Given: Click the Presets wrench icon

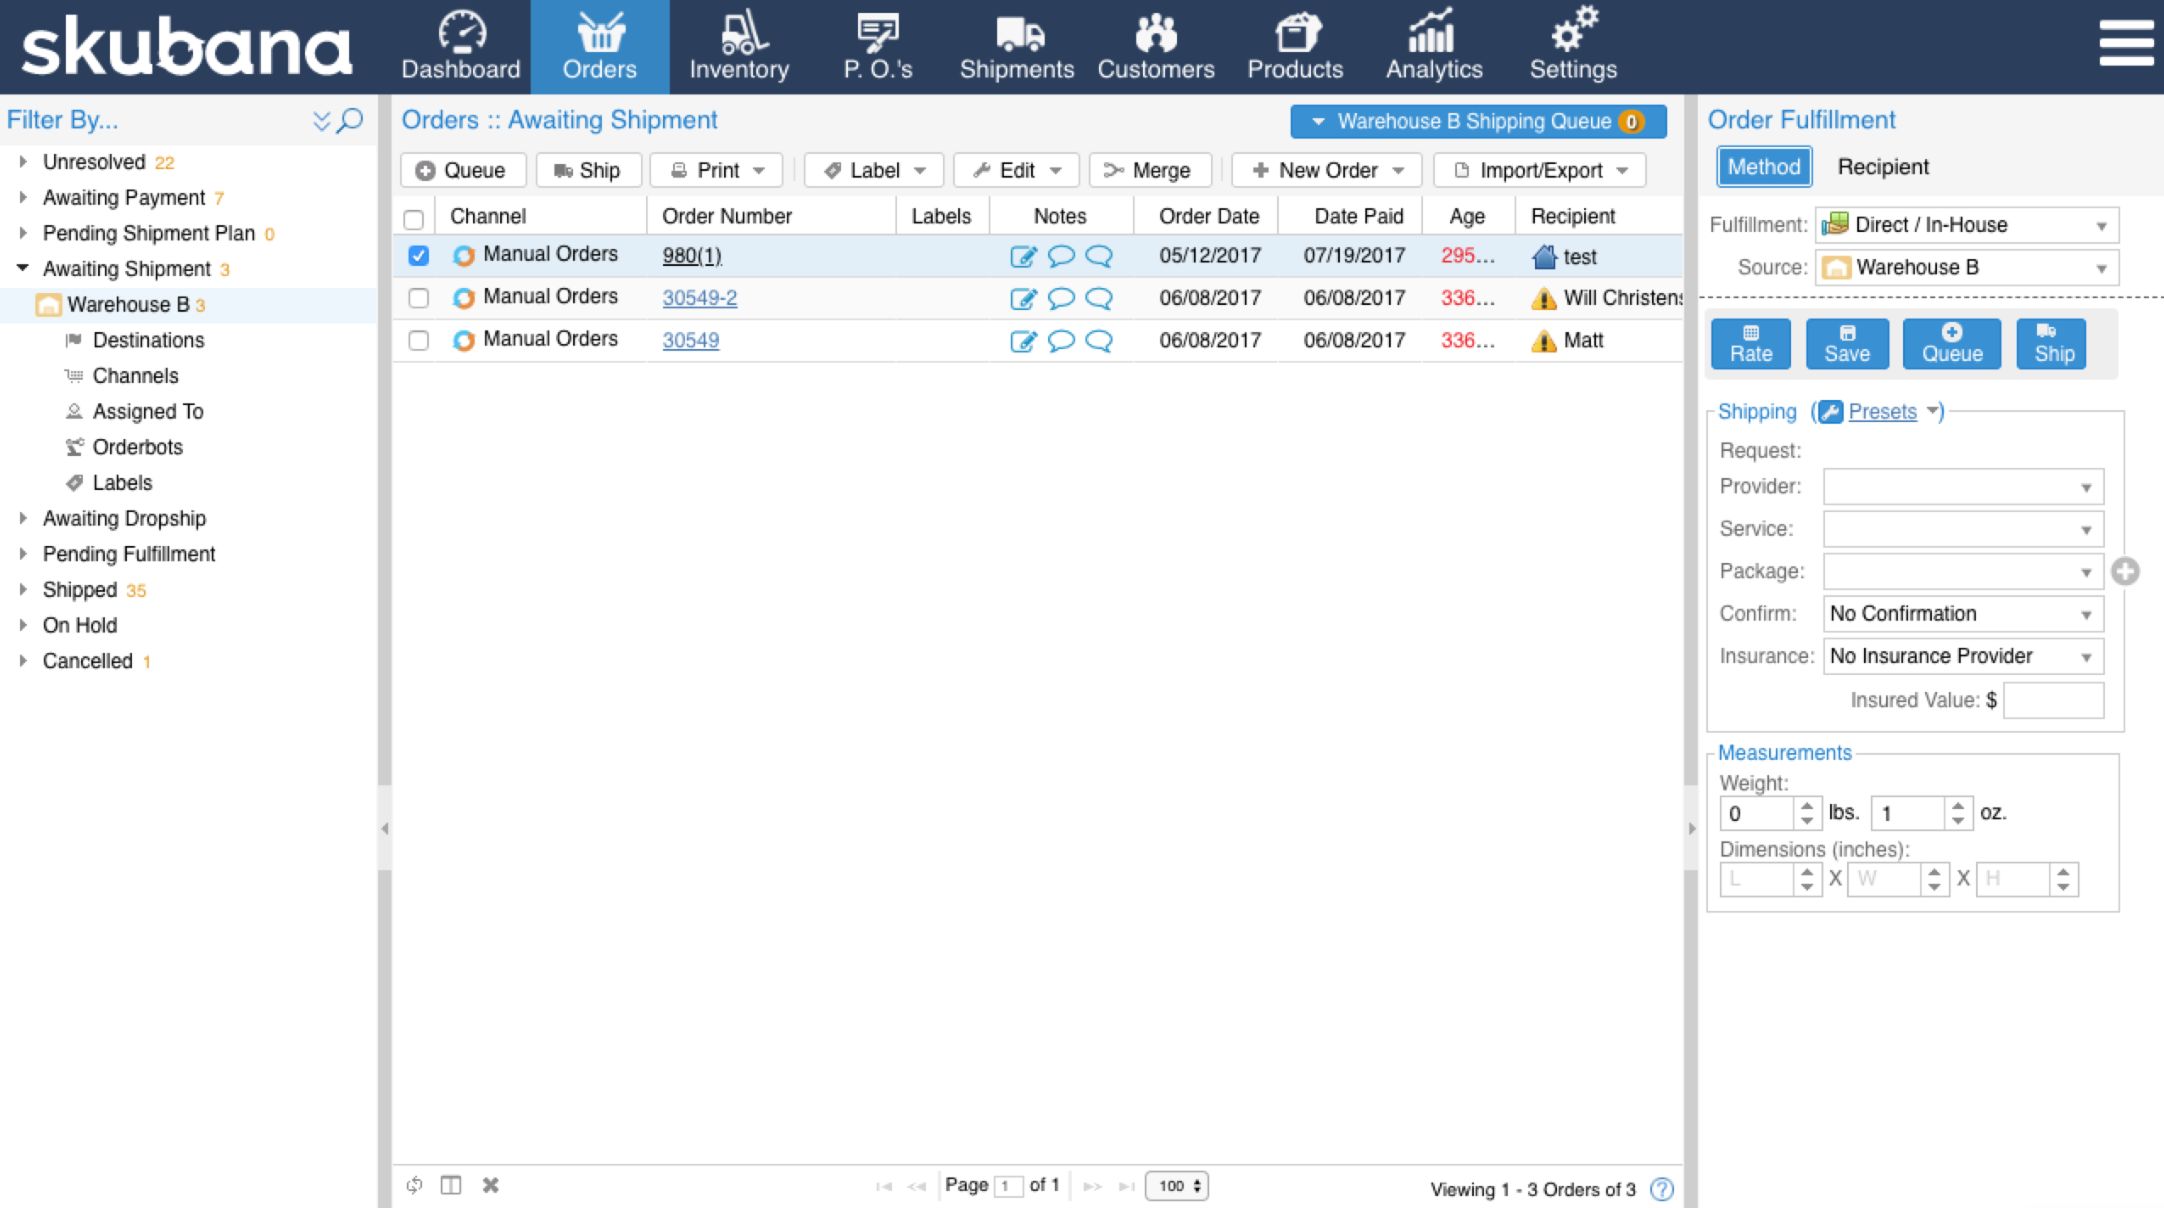Looking at the screenshot, I should click(x=1830, y=412).
